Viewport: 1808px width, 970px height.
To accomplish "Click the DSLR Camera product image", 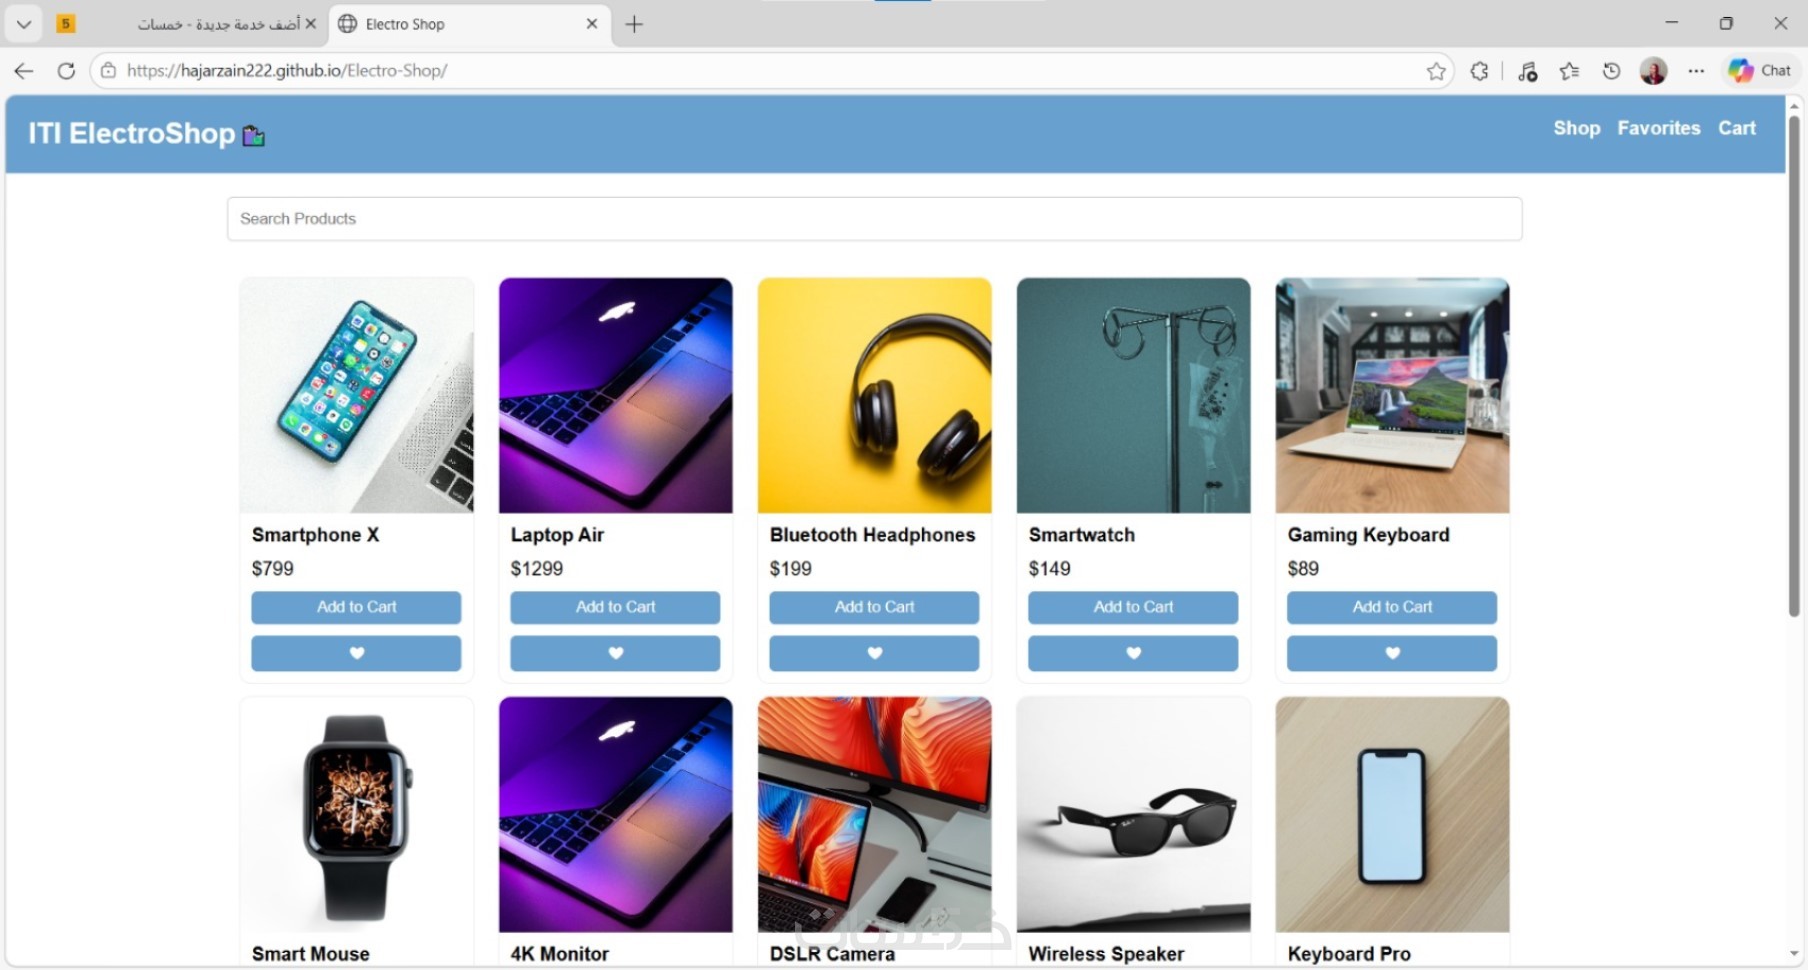I will [874, 814].
